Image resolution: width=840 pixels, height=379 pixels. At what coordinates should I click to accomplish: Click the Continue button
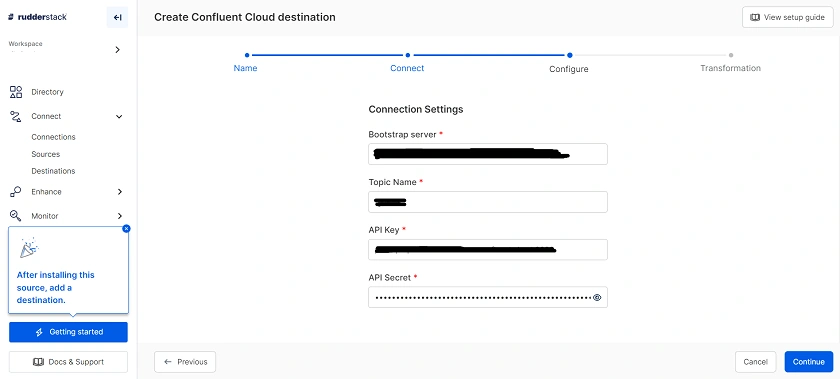coord(809,362)
